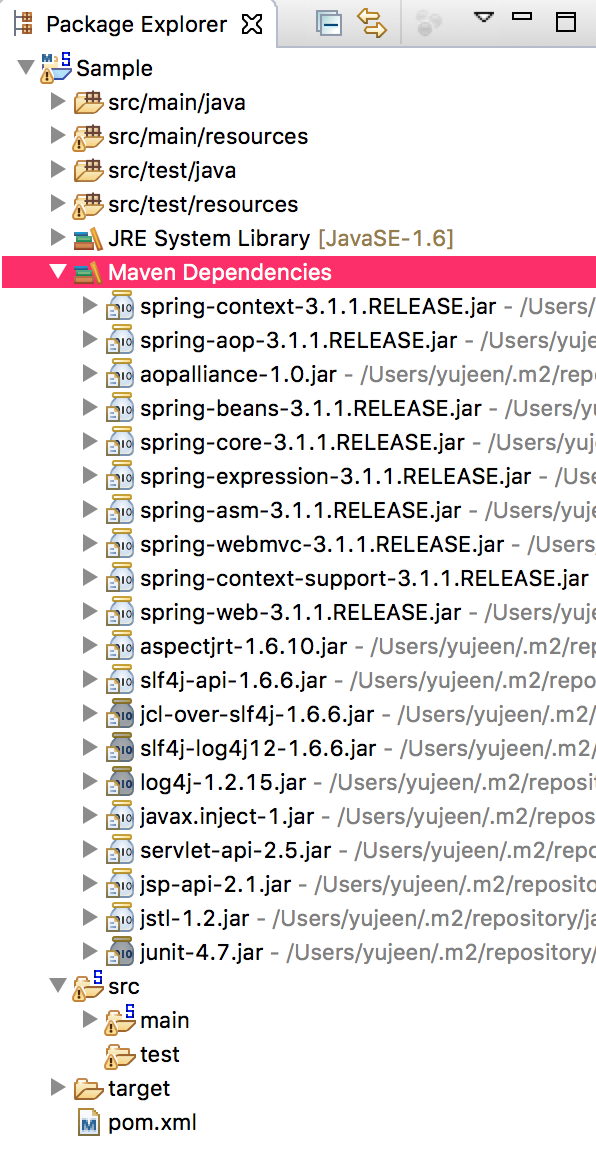This screenshot has height=1154, width=596.
Task: Click the Sample project icon
Action: pos(57,66)
